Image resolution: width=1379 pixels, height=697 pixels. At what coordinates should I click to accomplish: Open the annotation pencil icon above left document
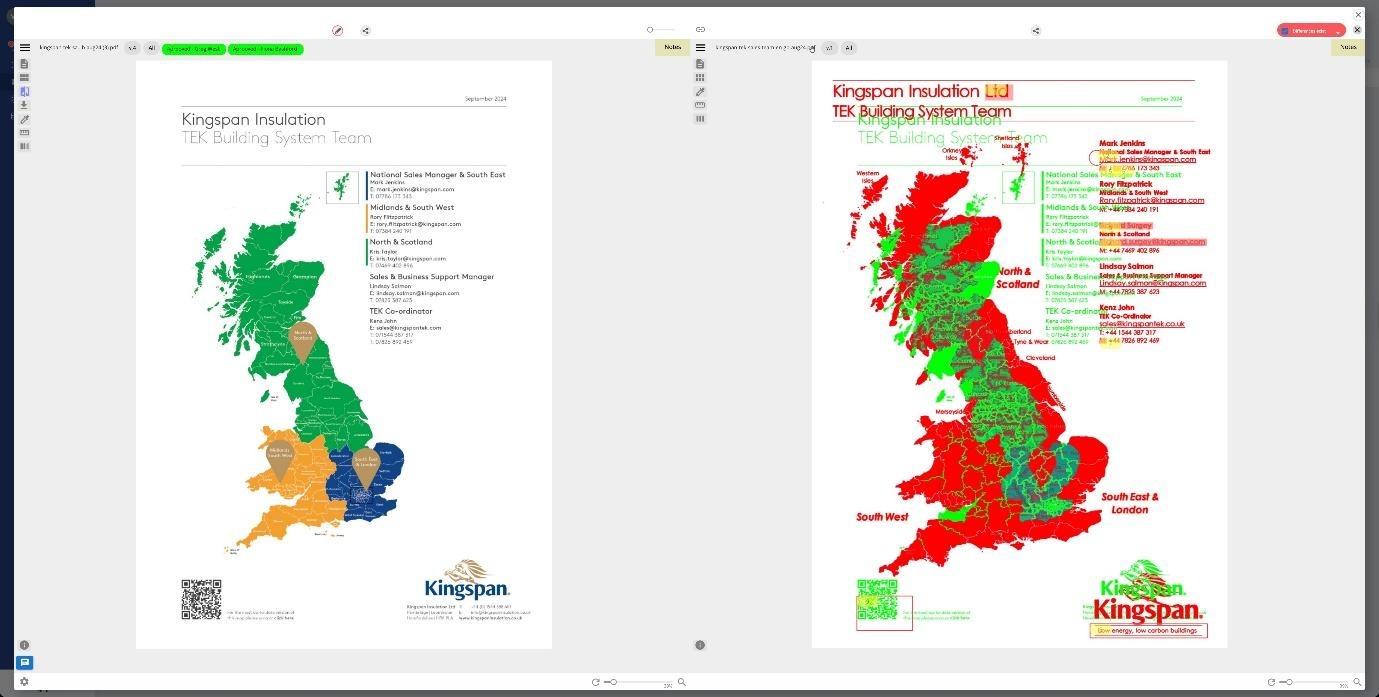(337, 31)
